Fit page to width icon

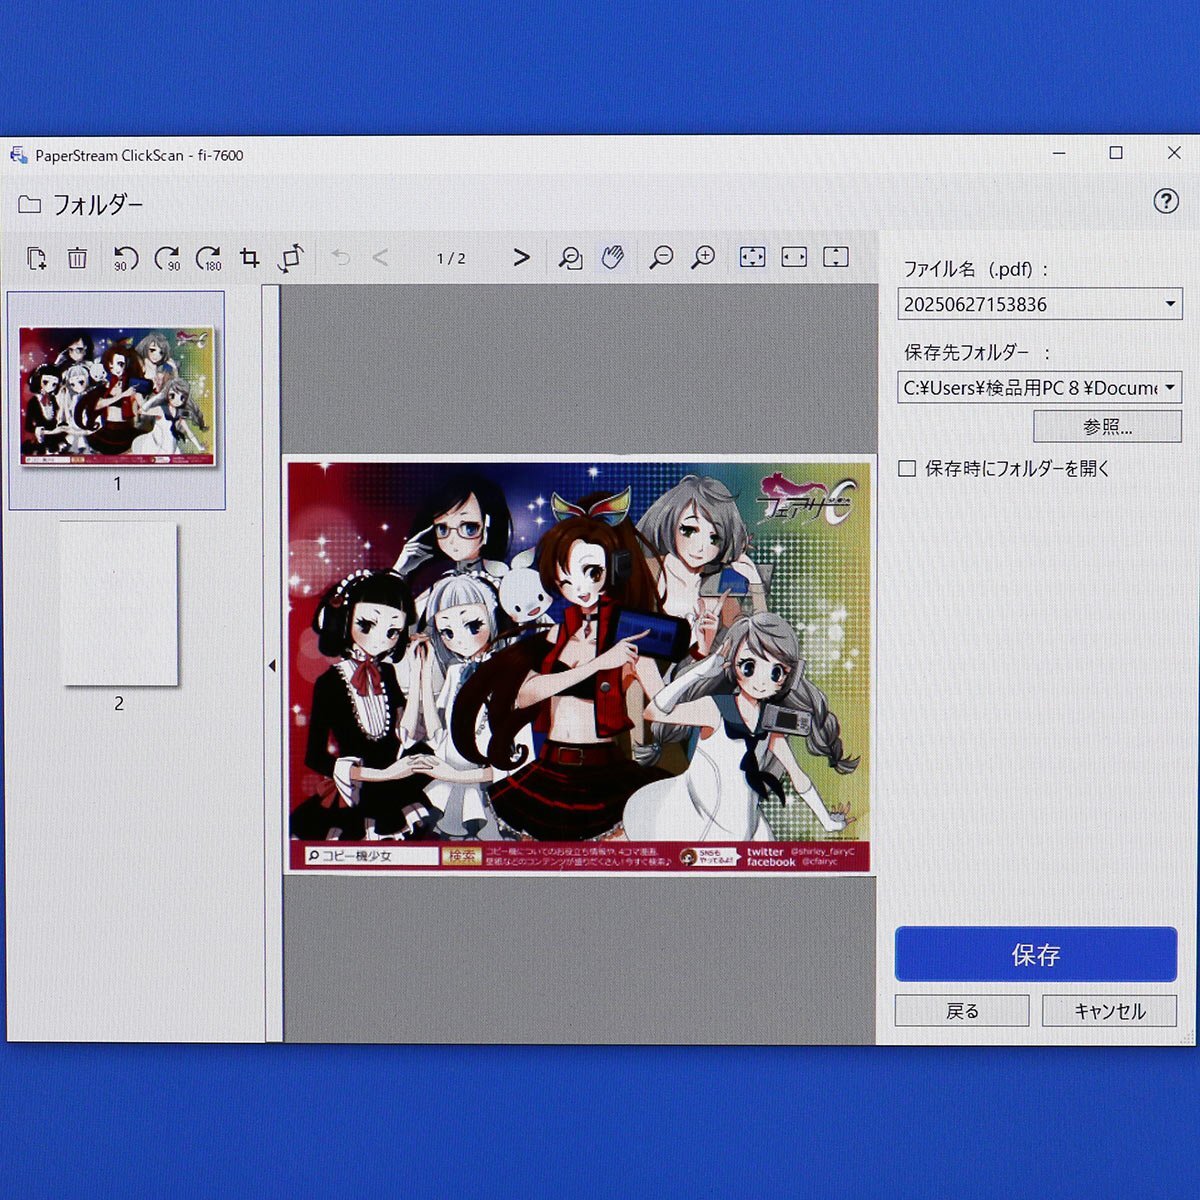point(794,258)
